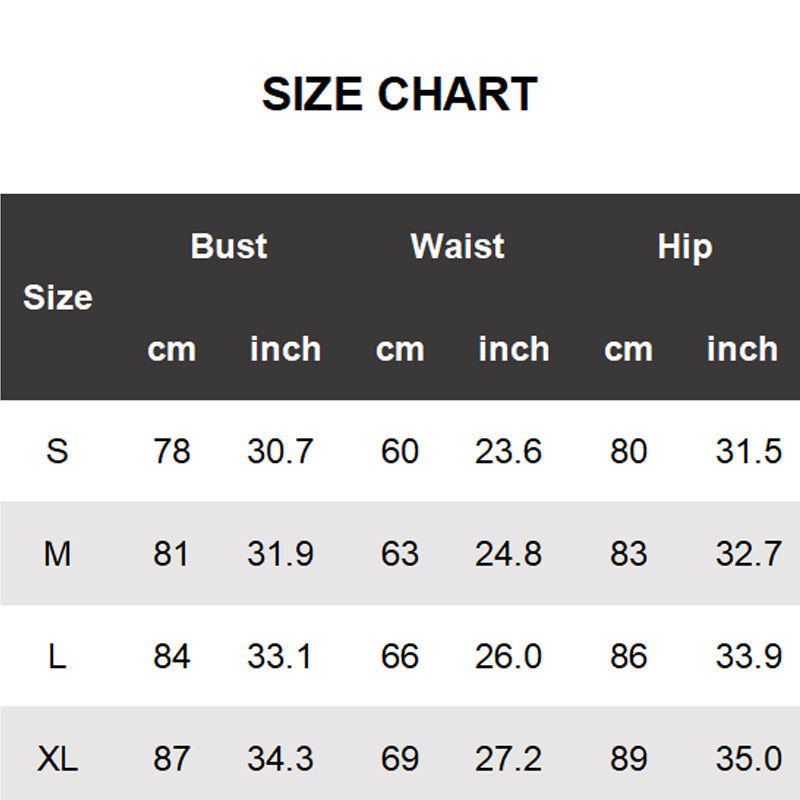Viewport: 800px width, 800px height.
Task: Click the 34.3 bust inch value
Action: 281,760
